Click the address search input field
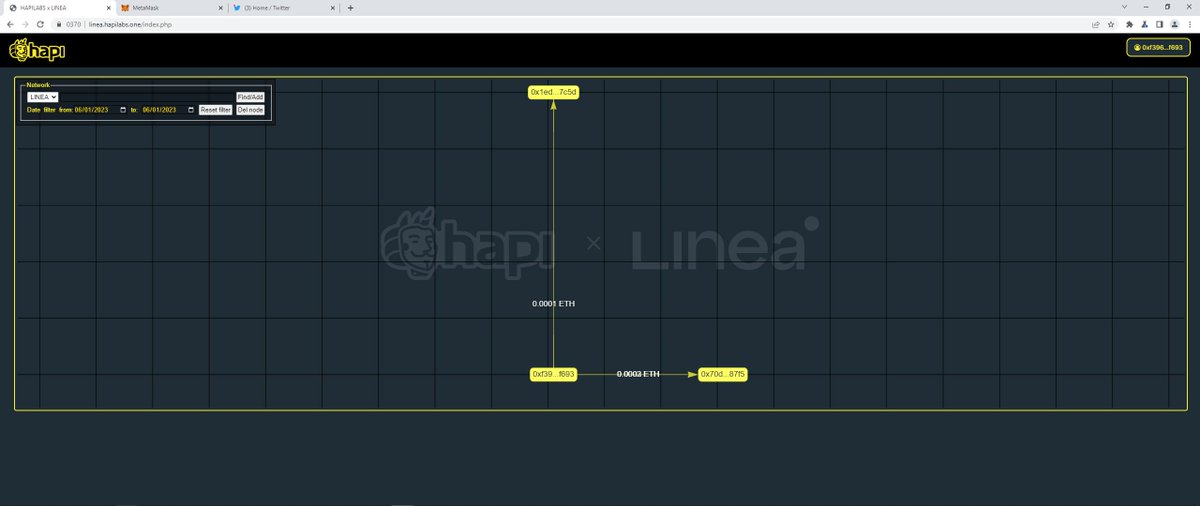 coord(147,97)
